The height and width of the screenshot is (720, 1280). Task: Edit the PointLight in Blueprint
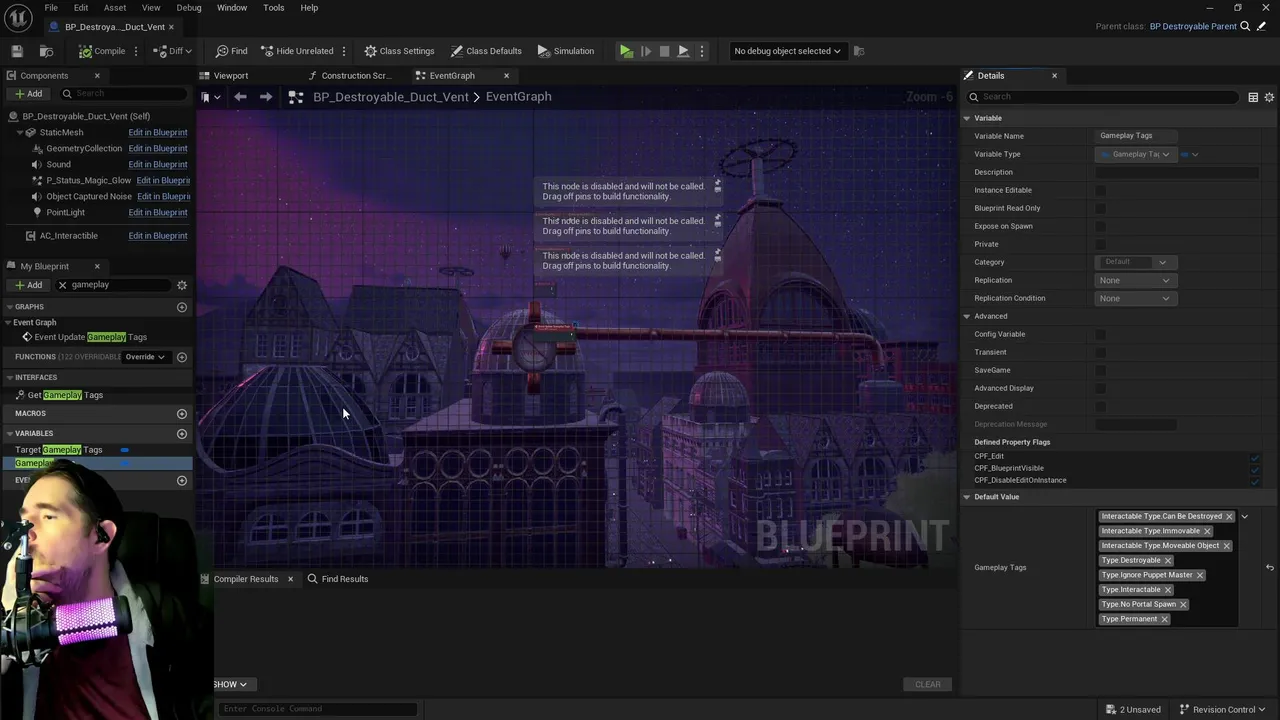(158, 212)
